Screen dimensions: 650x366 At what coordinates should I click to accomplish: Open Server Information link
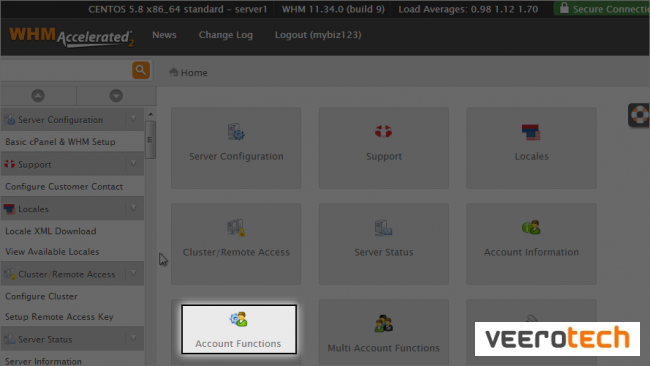(43, 361)
